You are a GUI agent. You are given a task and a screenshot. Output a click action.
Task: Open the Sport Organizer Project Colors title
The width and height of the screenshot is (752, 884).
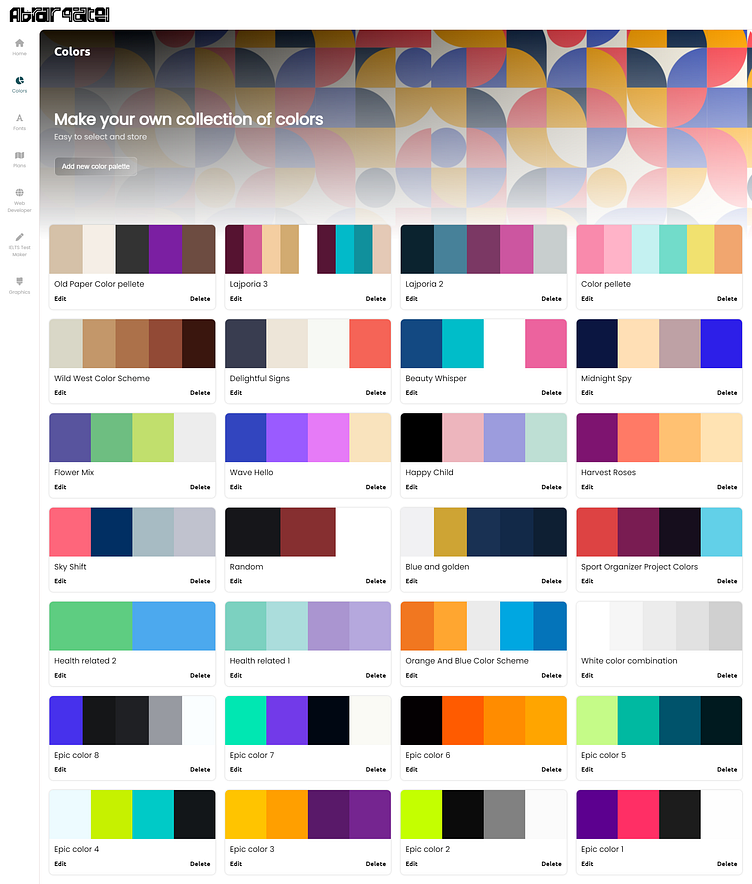(639, 567)
